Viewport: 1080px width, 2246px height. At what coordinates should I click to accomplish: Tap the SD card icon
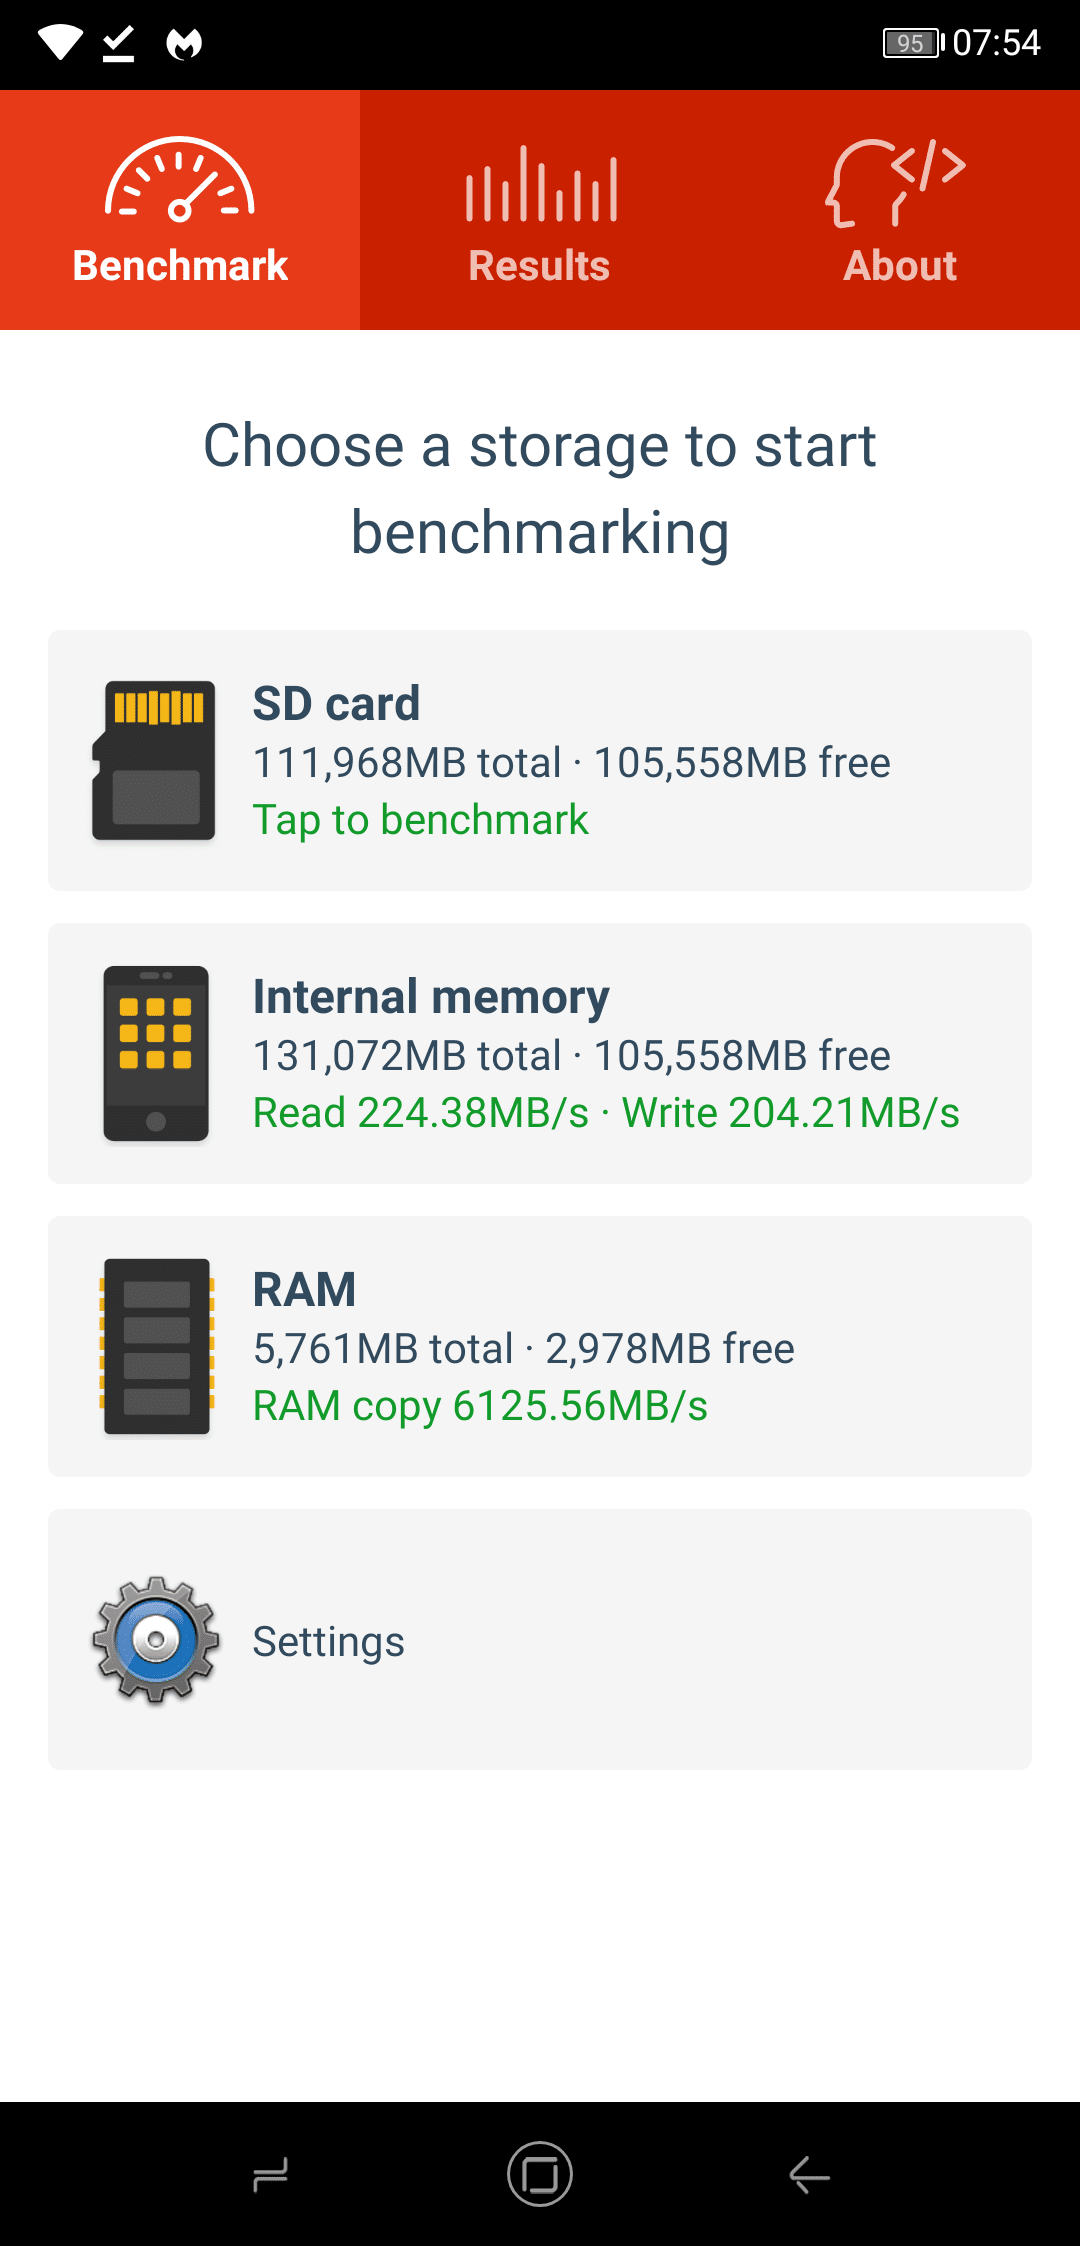pos(154,760)
